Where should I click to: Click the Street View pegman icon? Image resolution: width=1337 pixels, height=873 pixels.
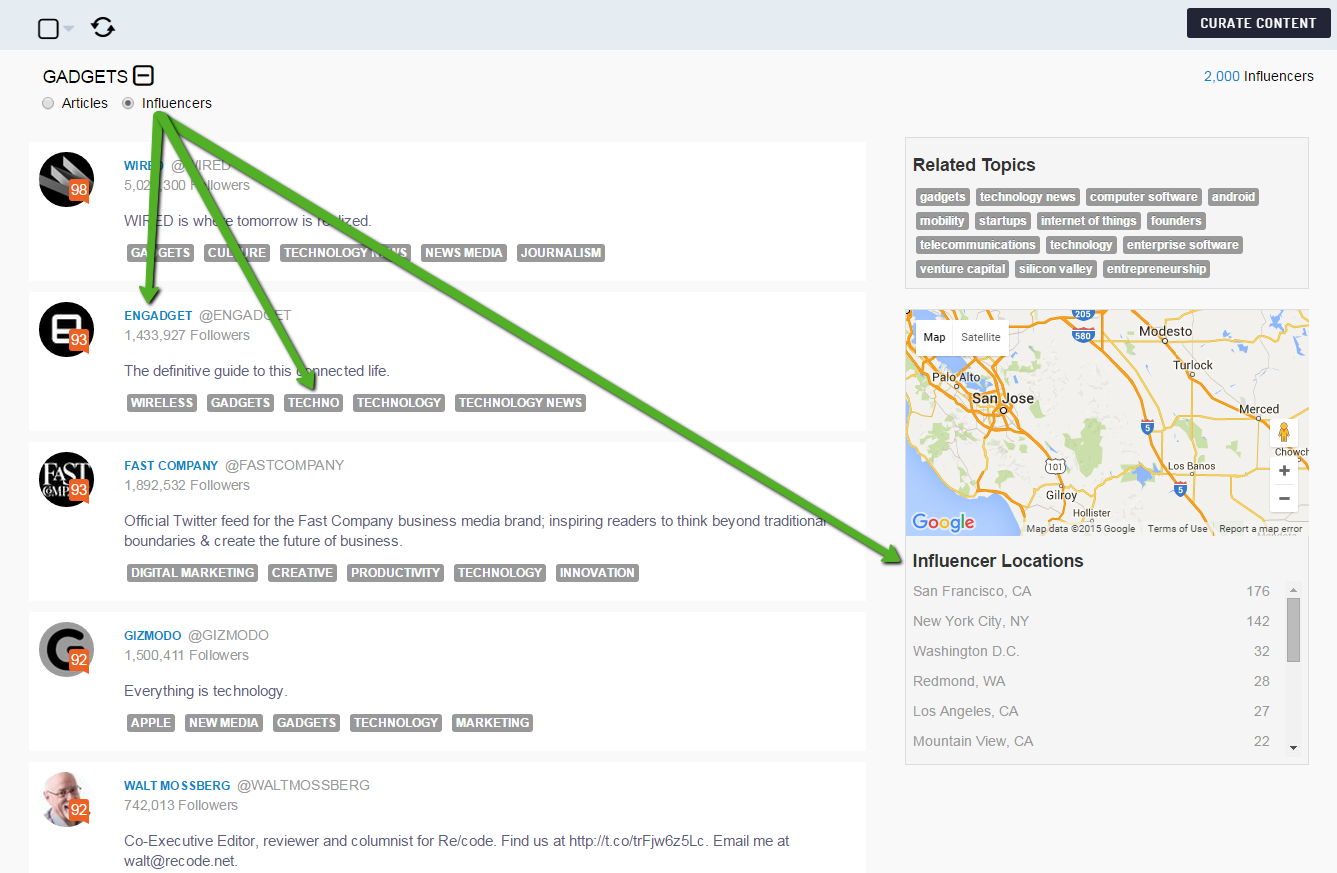pos(1284,433)
